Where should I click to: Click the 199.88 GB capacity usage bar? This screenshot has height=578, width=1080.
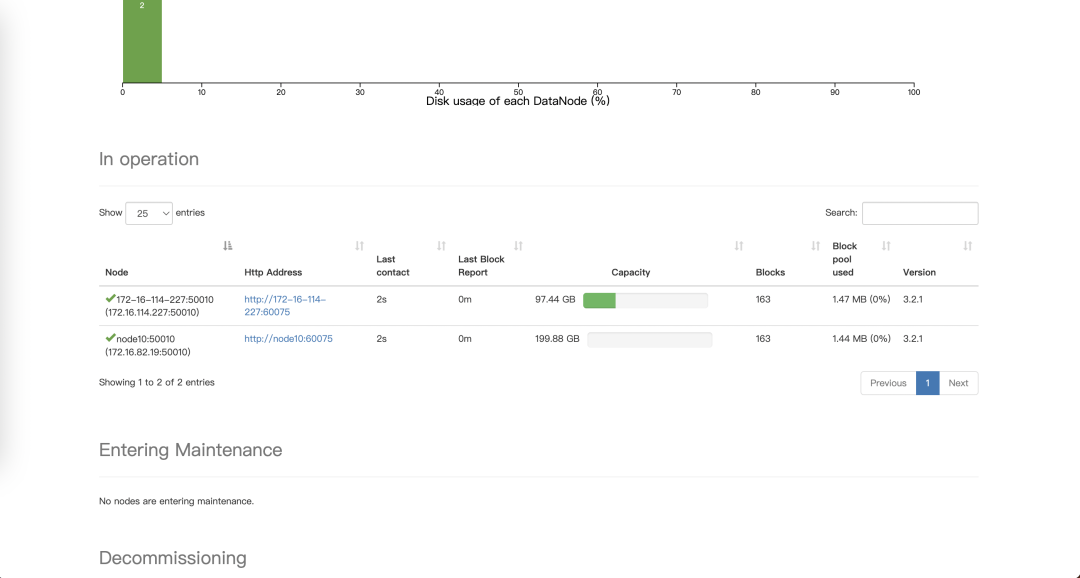coord(650,340)
